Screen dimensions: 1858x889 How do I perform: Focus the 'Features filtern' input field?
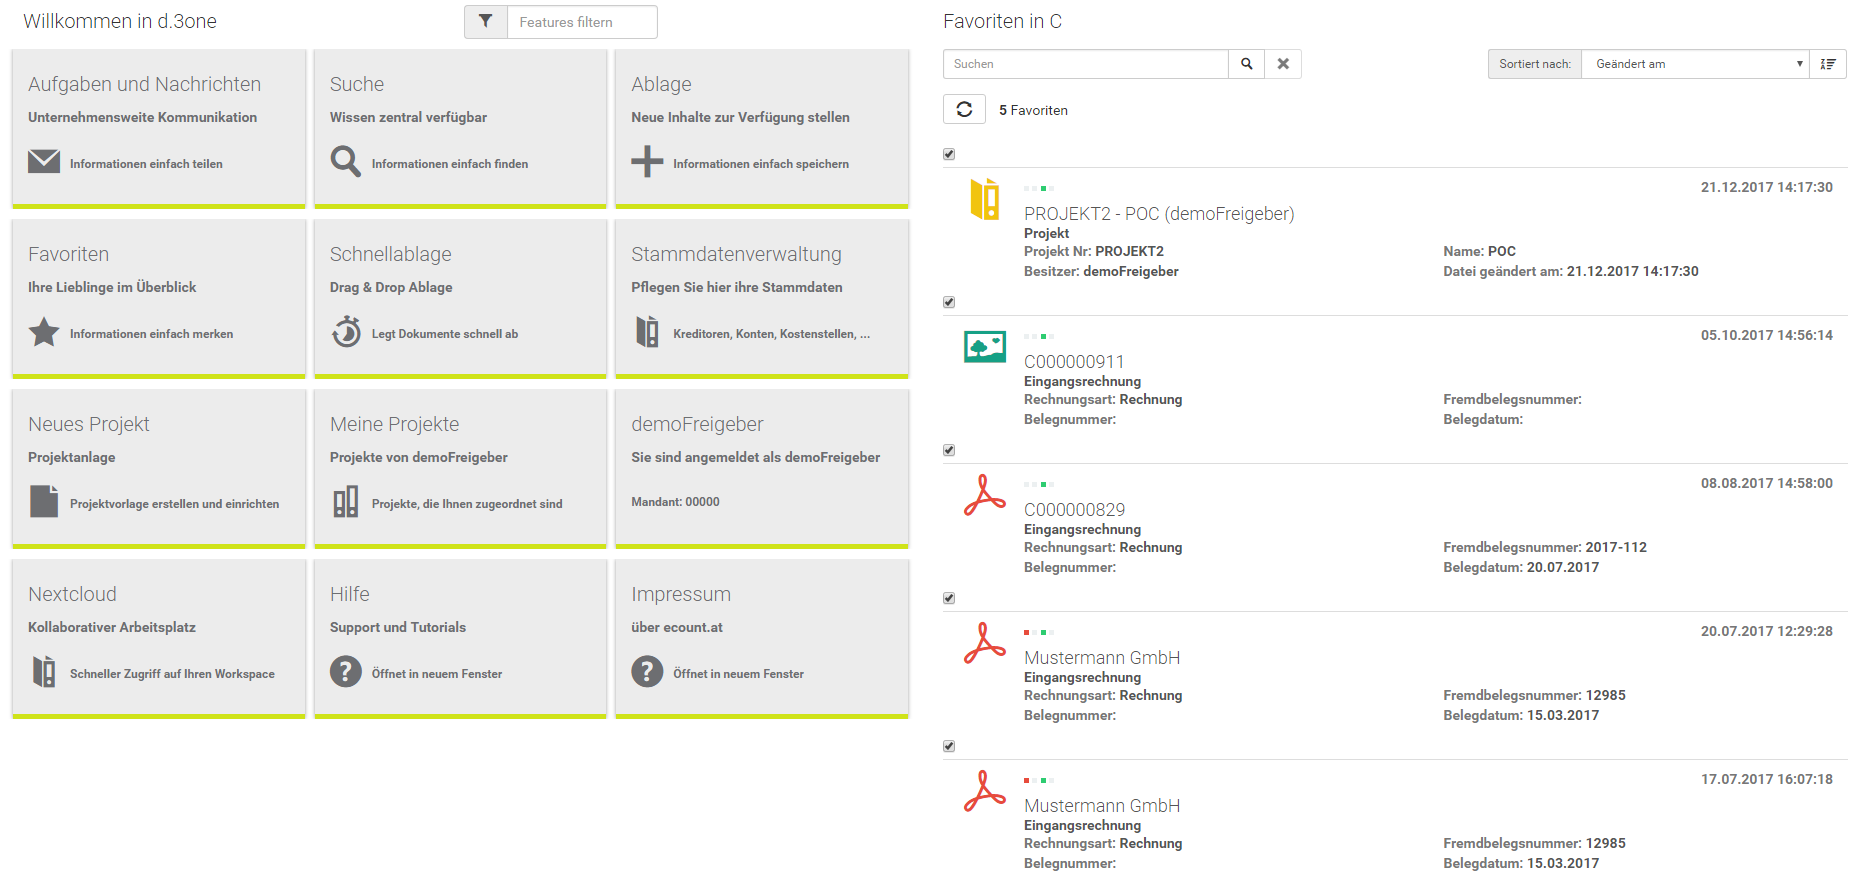[582, 22]
